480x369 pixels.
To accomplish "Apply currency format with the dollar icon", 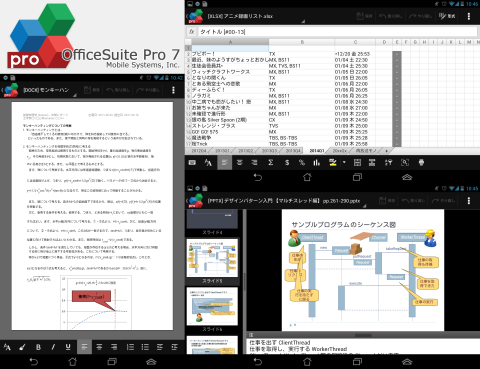I will (287, 163).
